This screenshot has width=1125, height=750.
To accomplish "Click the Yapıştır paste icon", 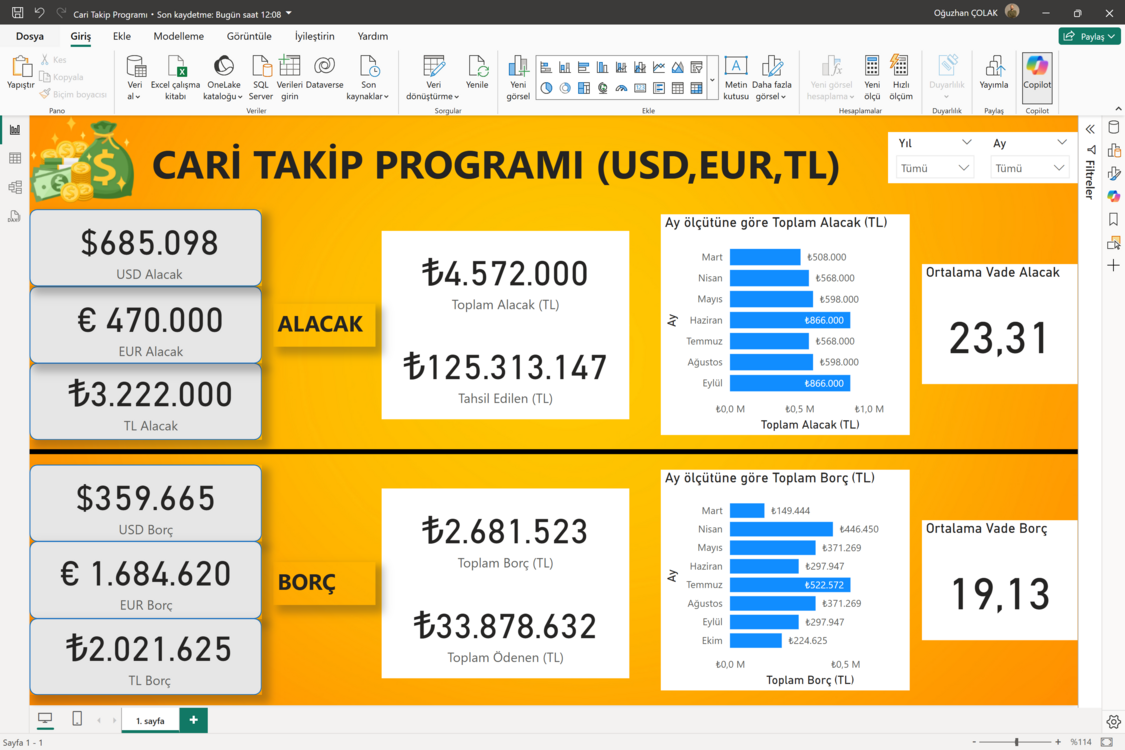I will click(x=21, y=67).
